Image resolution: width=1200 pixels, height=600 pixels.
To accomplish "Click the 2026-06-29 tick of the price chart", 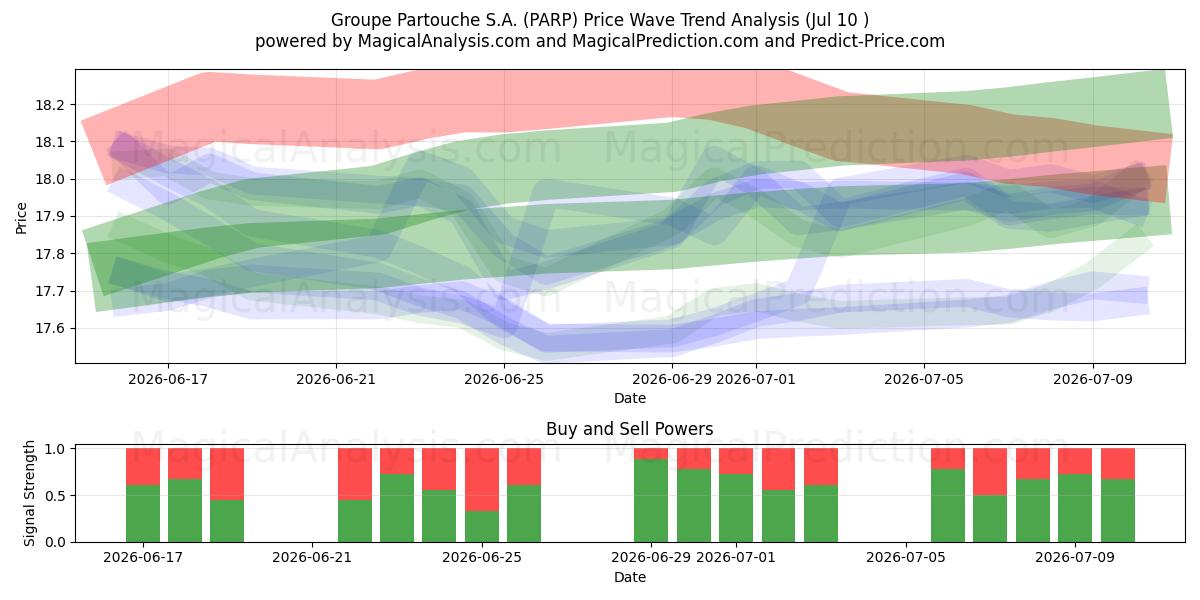I will (x=672, y=379).
